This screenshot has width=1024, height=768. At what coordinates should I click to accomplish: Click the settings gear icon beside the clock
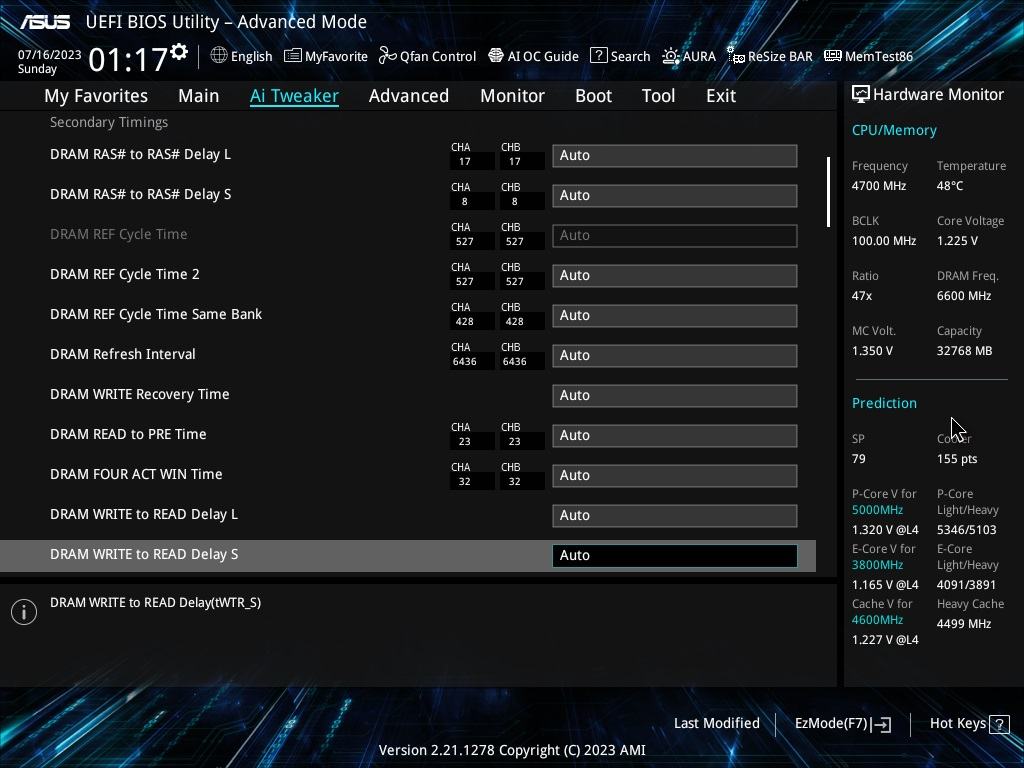pos(179,52)
